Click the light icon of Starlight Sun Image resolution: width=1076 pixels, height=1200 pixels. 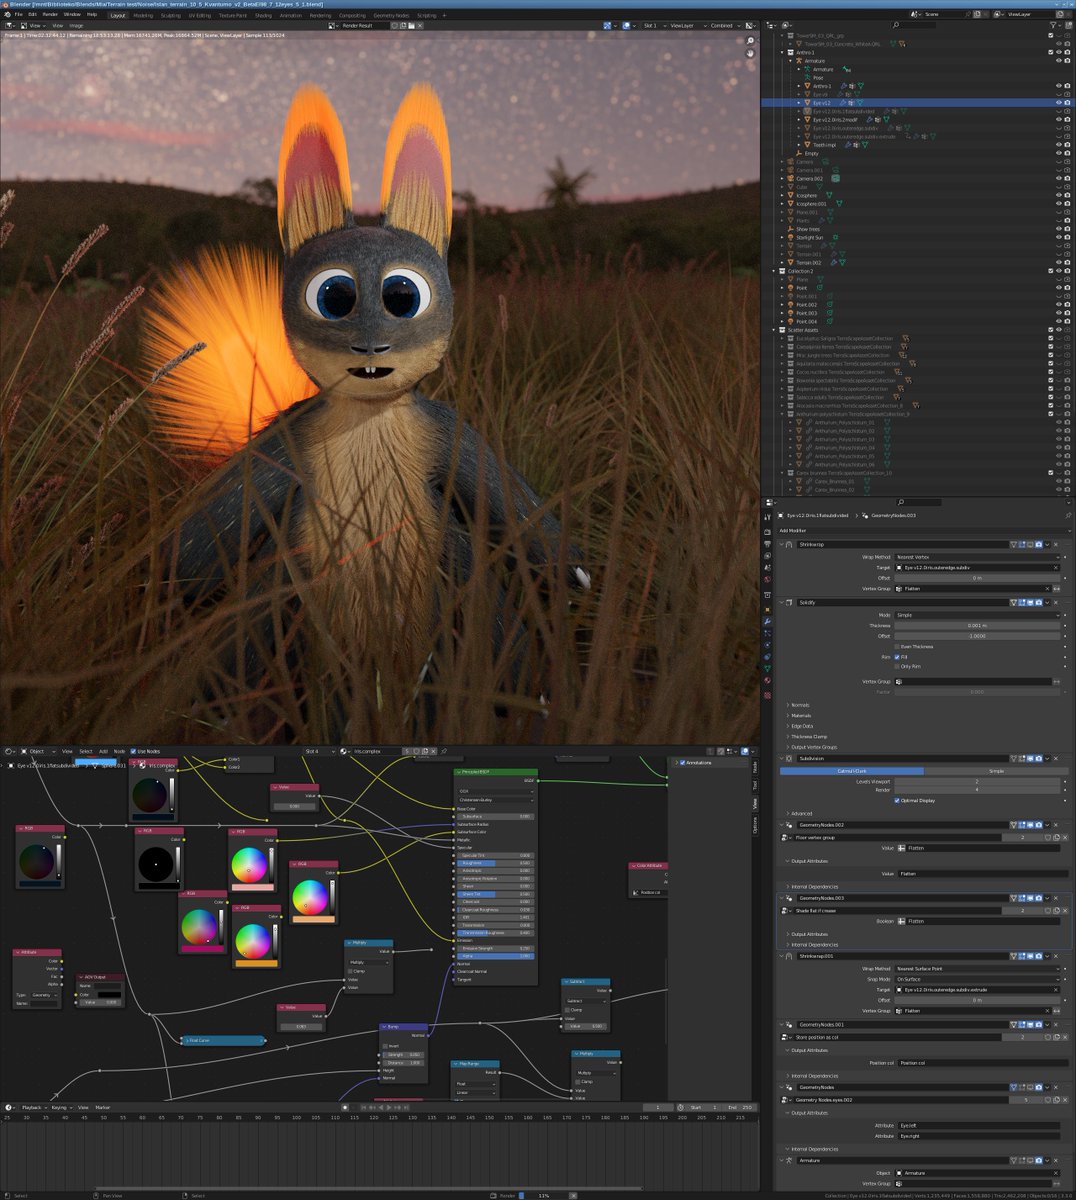(790, 237)
